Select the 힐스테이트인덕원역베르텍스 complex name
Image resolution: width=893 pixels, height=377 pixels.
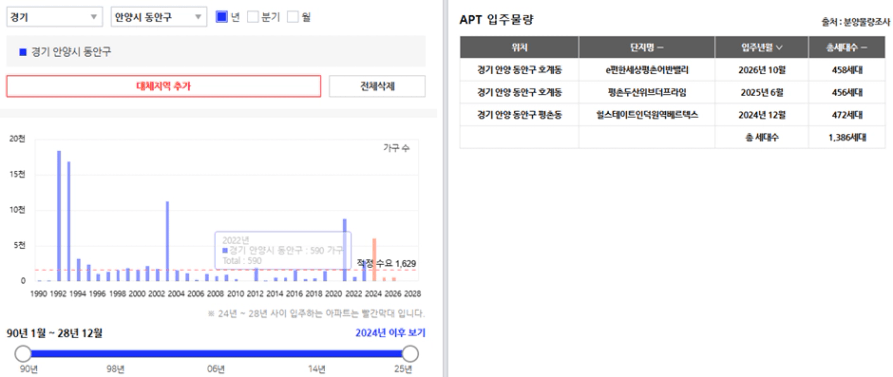click(647, 114)
